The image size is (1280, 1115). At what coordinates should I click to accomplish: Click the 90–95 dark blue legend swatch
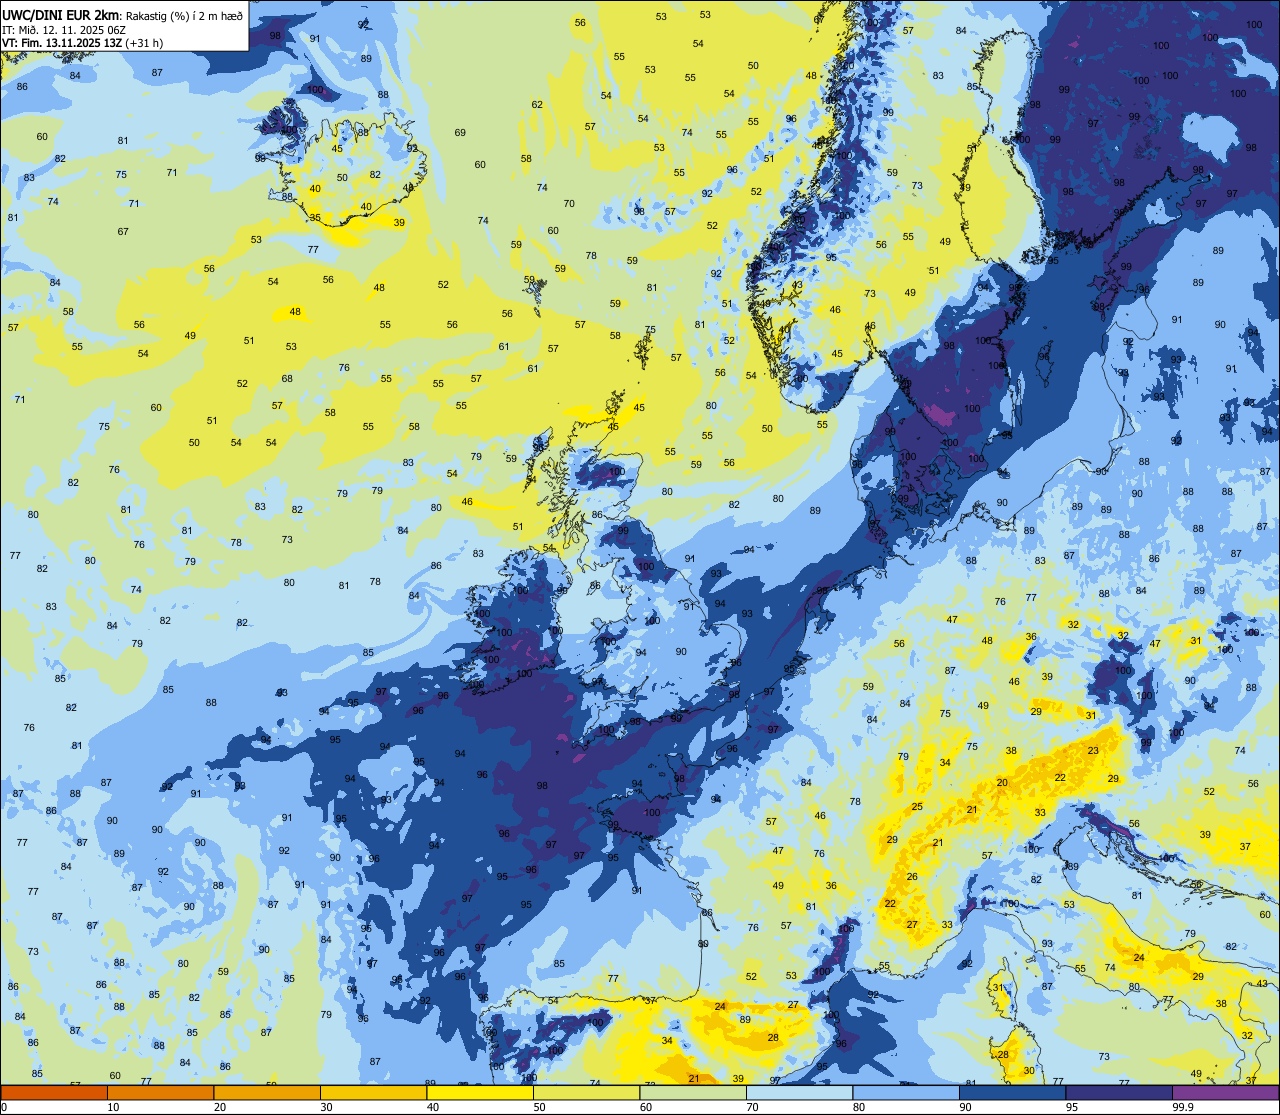click(1012, 1093)
